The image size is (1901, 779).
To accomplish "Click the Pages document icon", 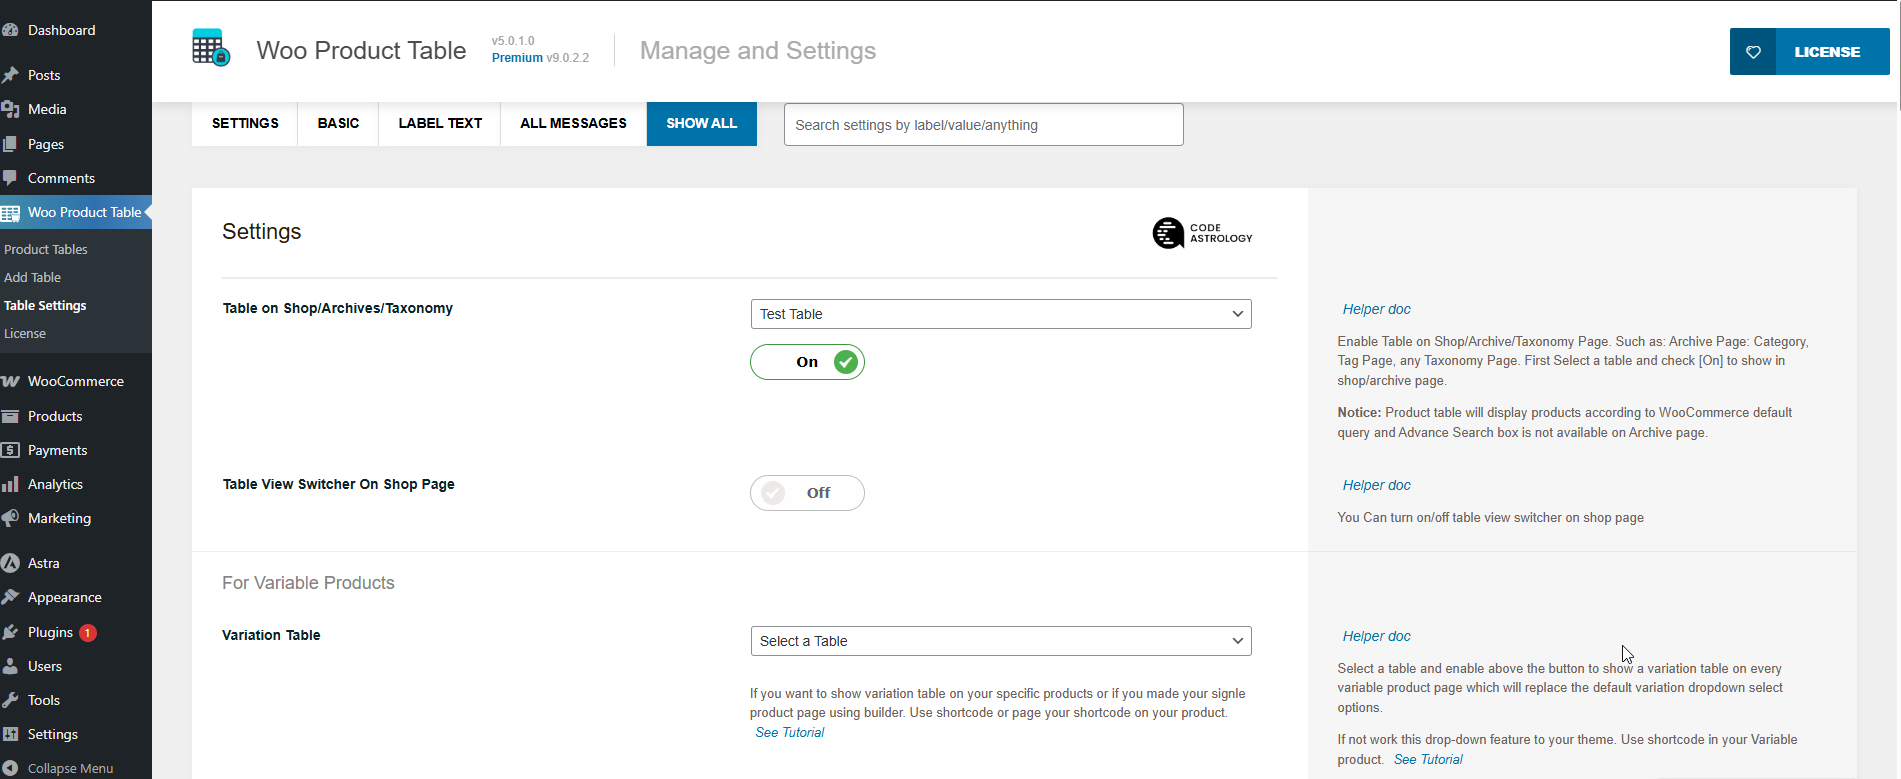I will 10,144.
